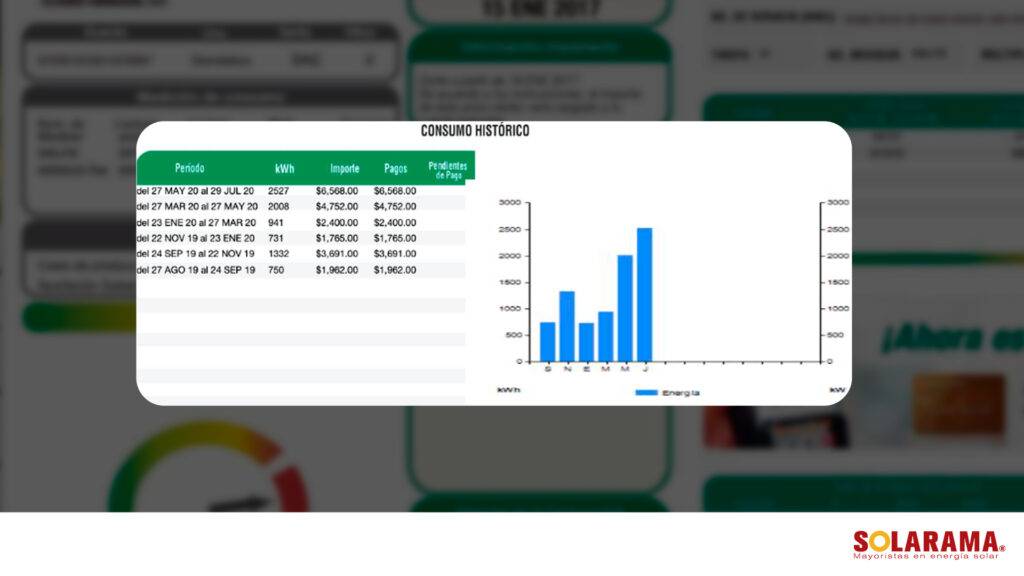Click the CONSUMO HISTÓRICO title
1024x576 pixels.
click(x=475, y=131)
